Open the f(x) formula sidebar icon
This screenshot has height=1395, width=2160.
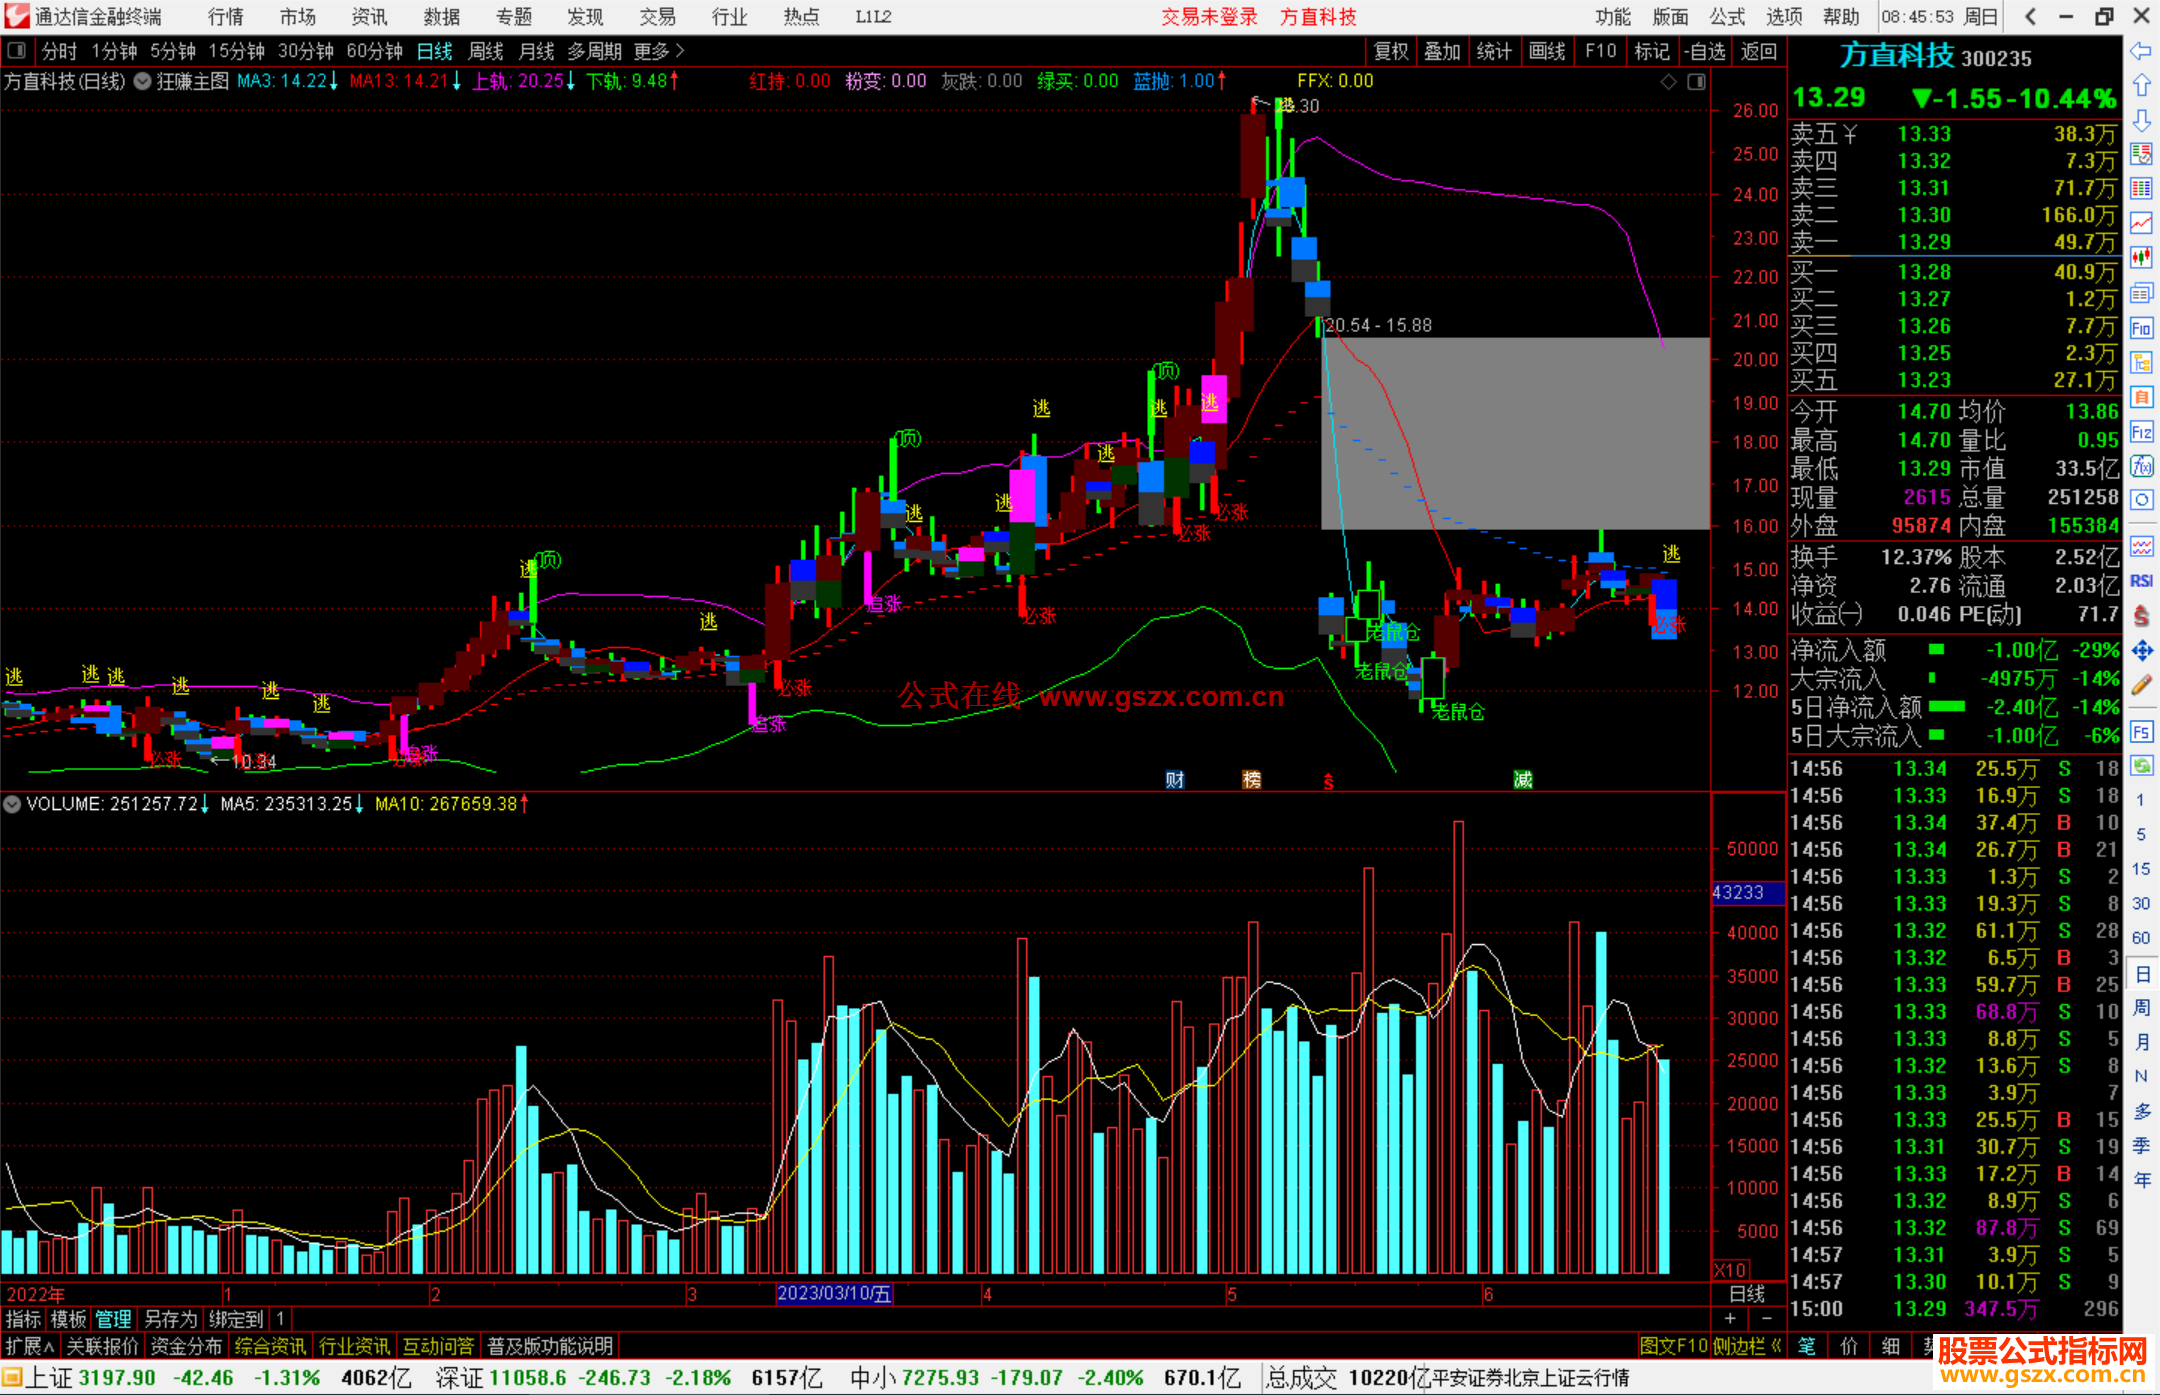point(2141,466)
